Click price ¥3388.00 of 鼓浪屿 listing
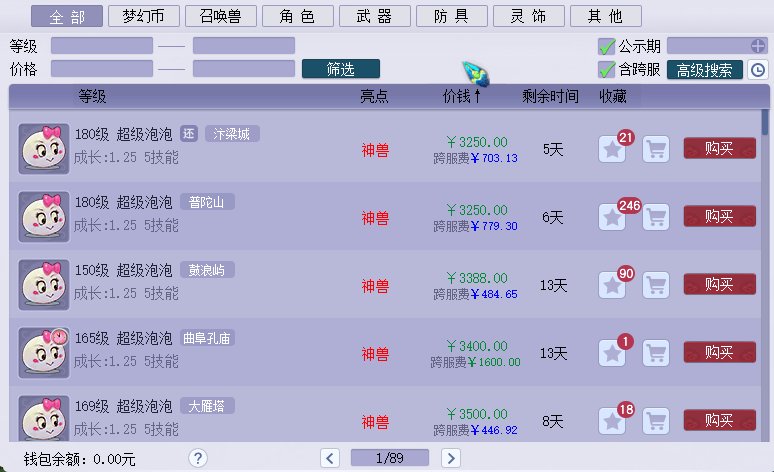 [x=477, y=278]
